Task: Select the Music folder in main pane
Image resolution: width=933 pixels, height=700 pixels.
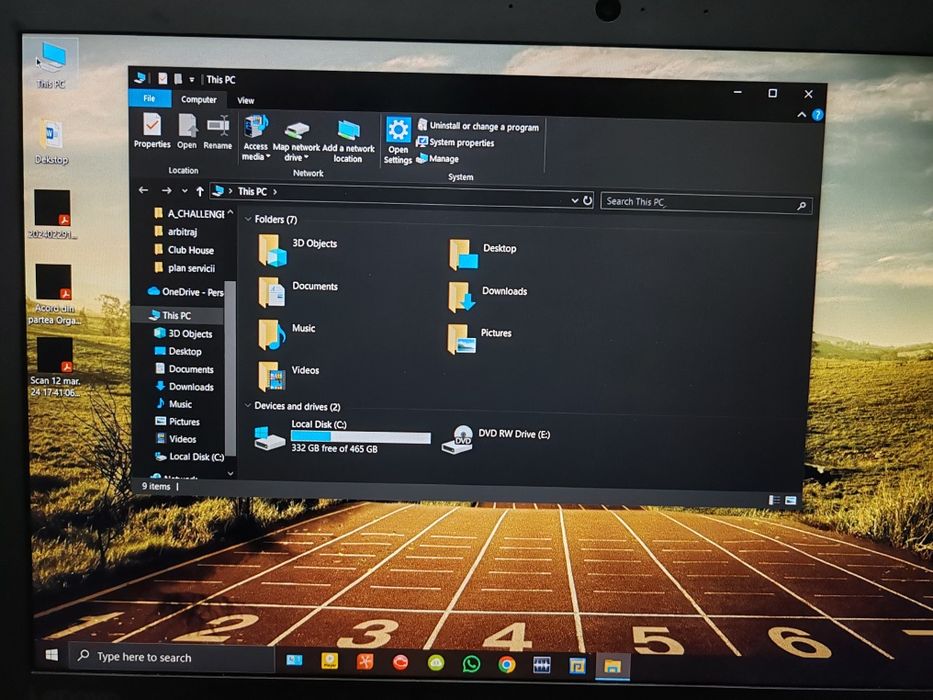Action: pyautogui.click(x=287, y=334)
